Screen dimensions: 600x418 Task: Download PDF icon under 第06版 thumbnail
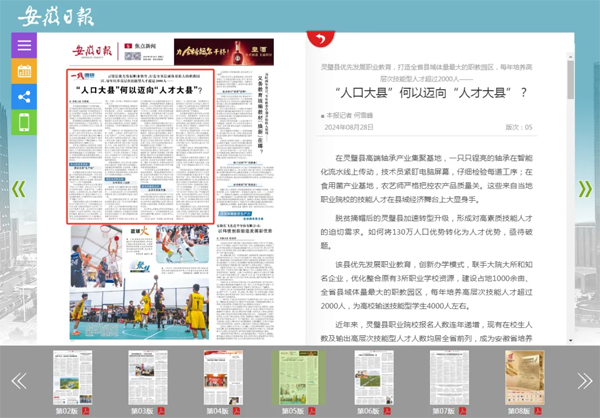[386, 411]
